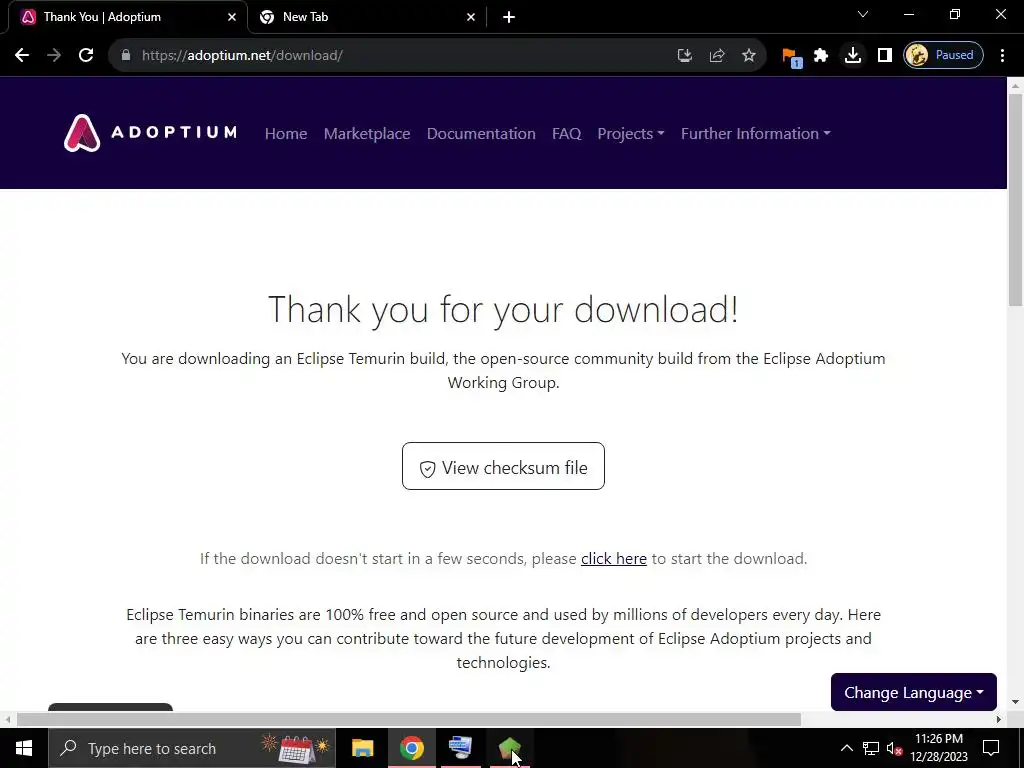The image size is (1024, 768).
Task: Close the Thank You | Adoptium tab
Action: 232,17
